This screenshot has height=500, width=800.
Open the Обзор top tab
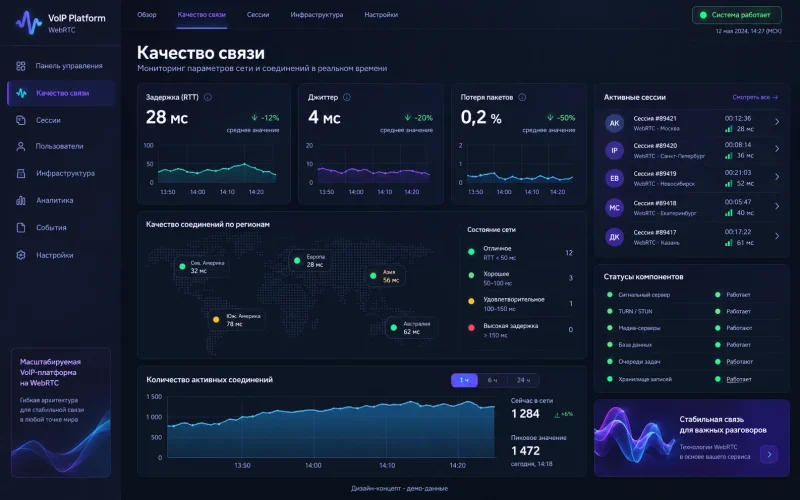coord(147,15)
